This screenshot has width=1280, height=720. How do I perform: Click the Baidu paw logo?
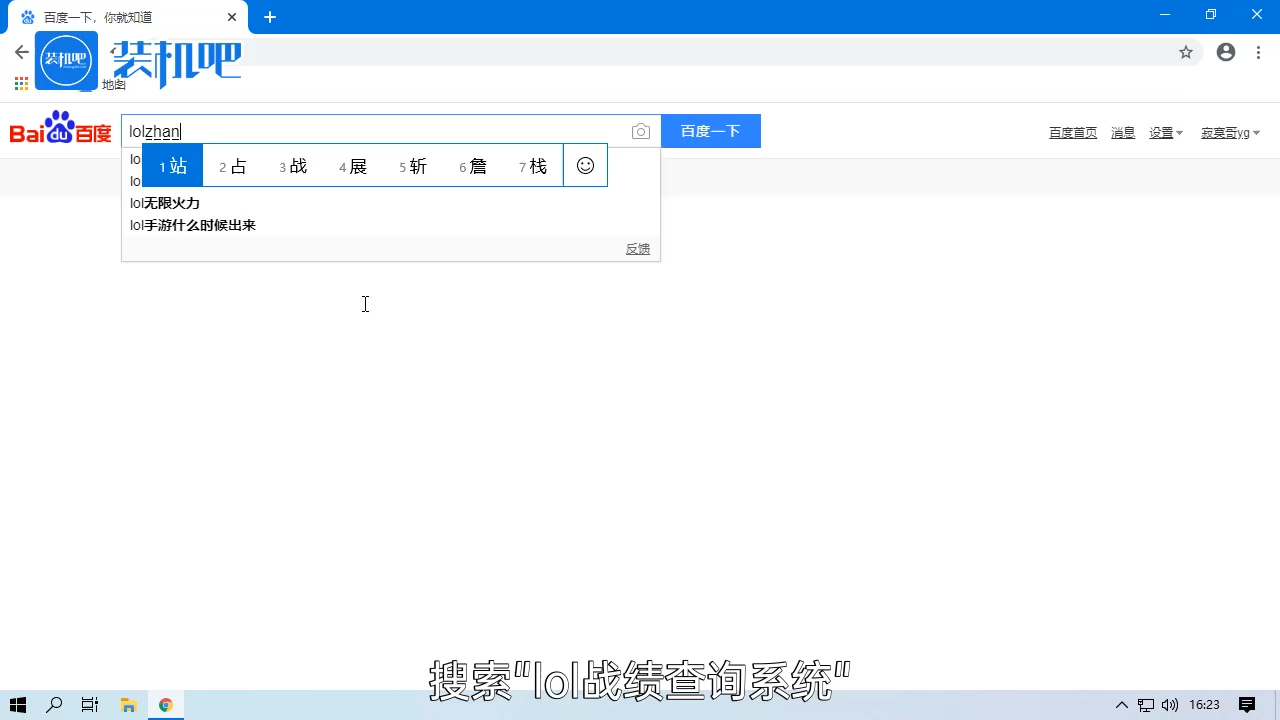point(59,131)
